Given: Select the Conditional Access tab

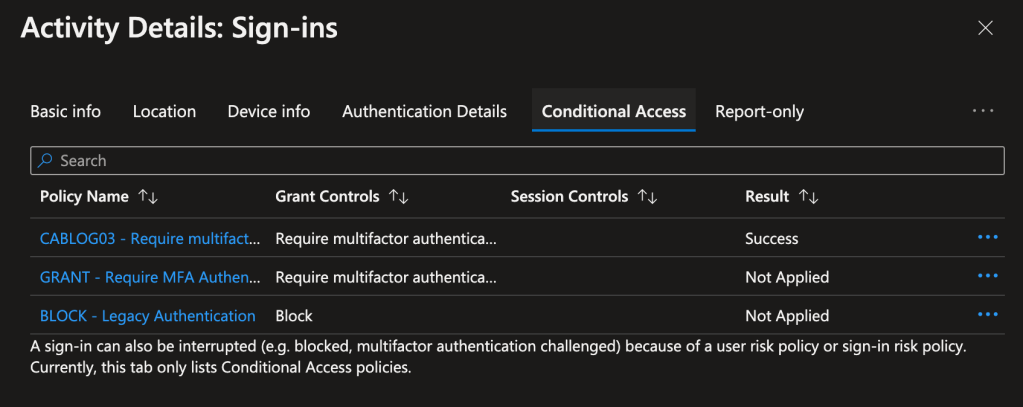Looking at the screenshot, I should point(614,111).
